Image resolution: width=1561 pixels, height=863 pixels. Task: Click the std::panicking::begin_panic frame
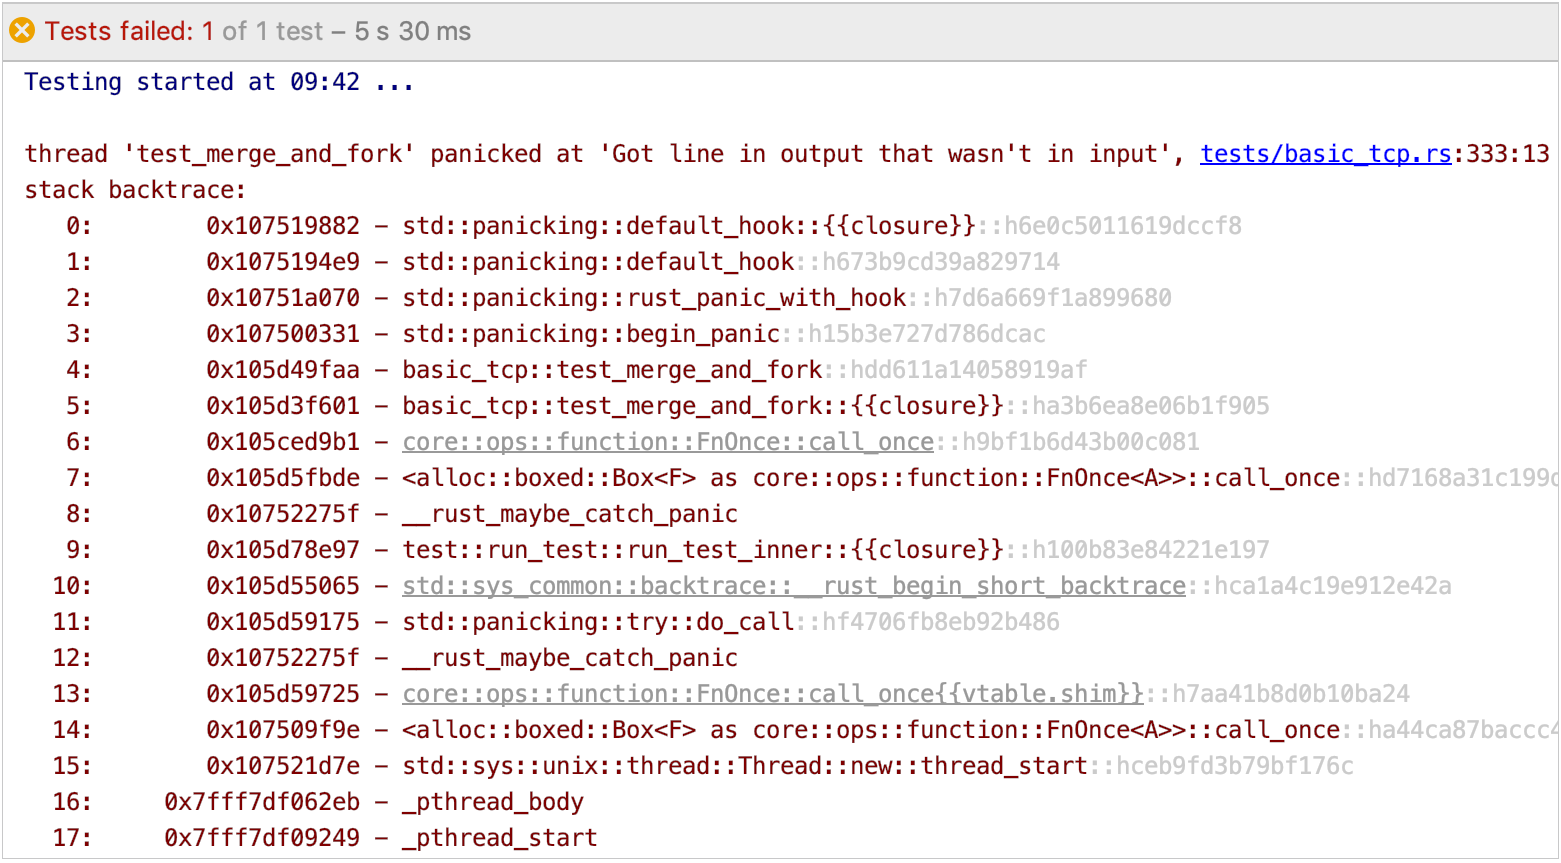[595, 333]
